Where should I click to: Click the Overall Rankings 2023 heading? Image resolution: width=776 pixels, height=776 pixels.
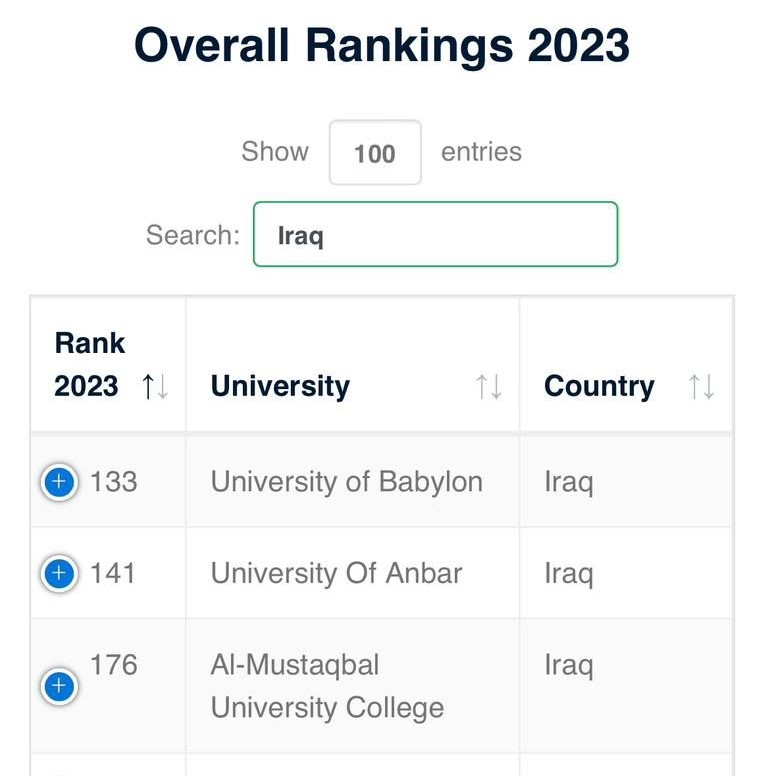(382, 46)
